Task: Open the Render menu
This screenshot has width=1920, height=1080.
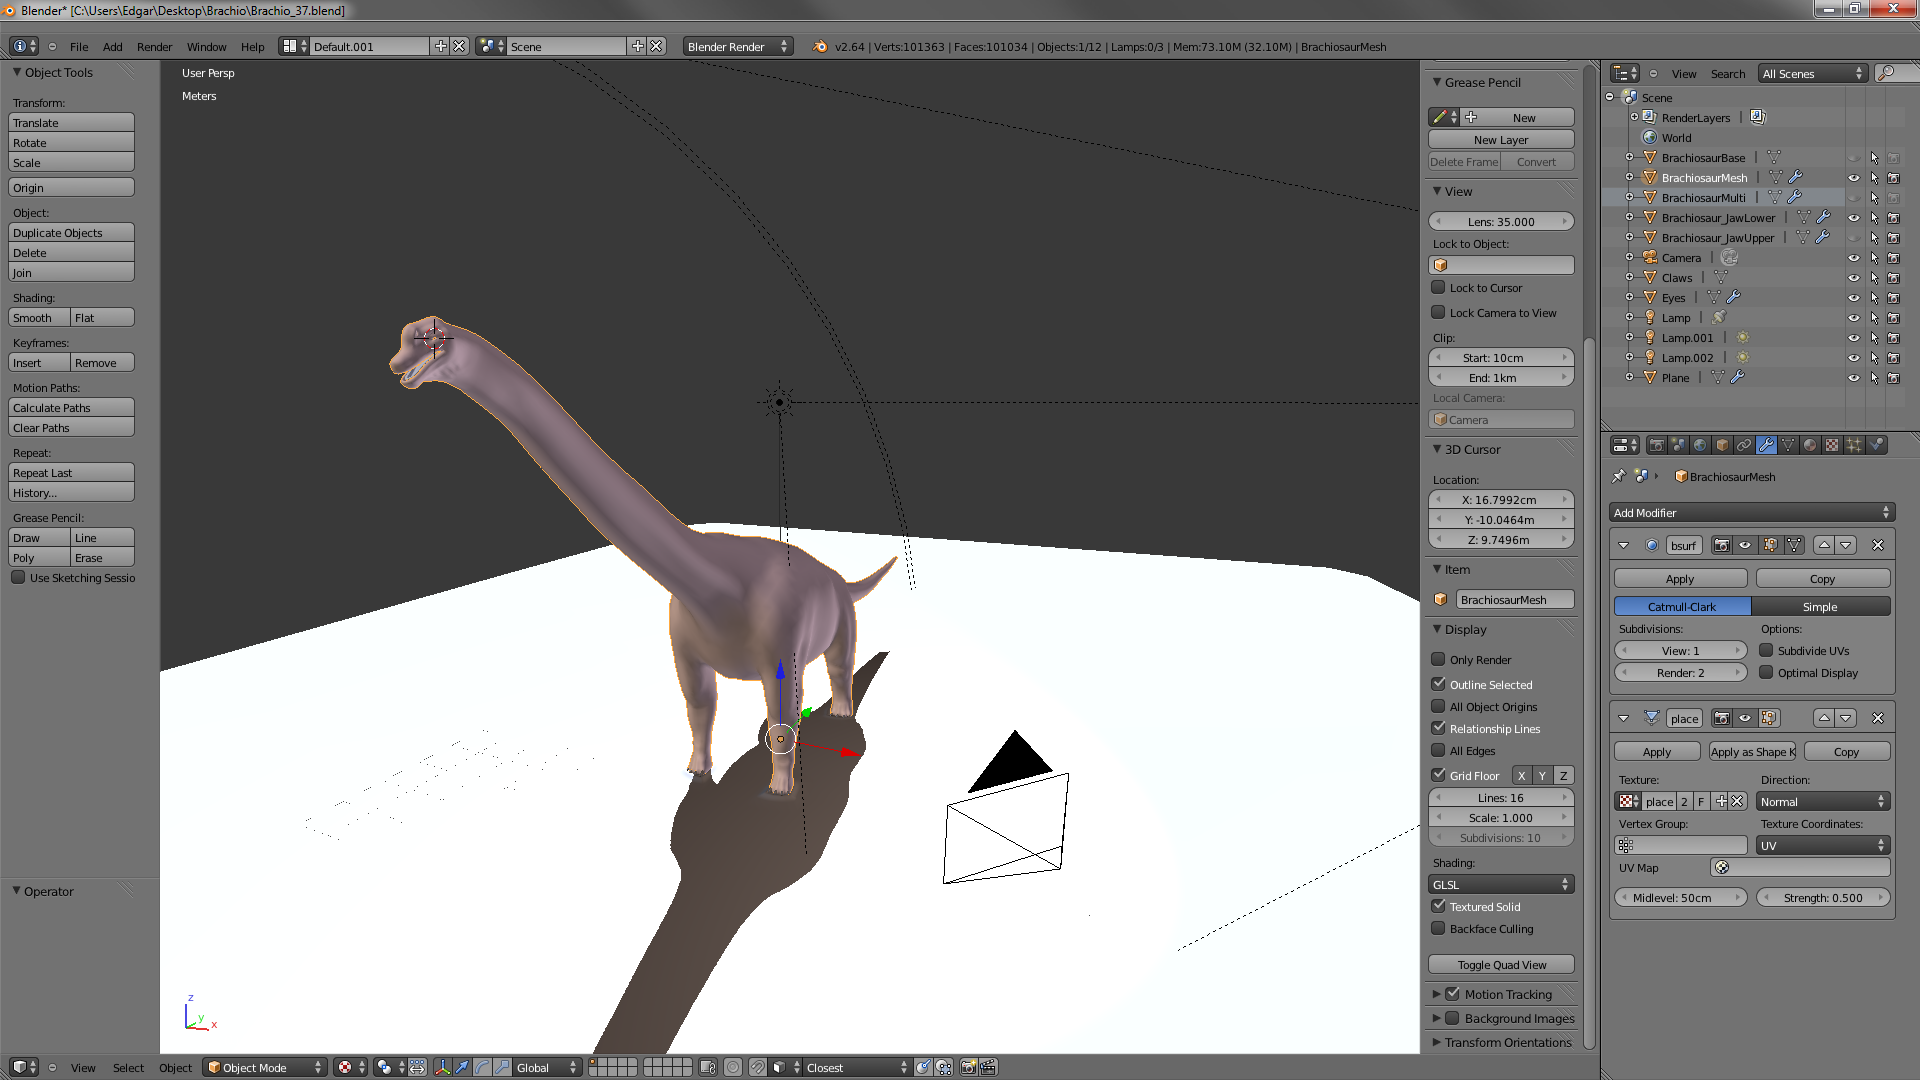Action: click(x=154, y=46)
